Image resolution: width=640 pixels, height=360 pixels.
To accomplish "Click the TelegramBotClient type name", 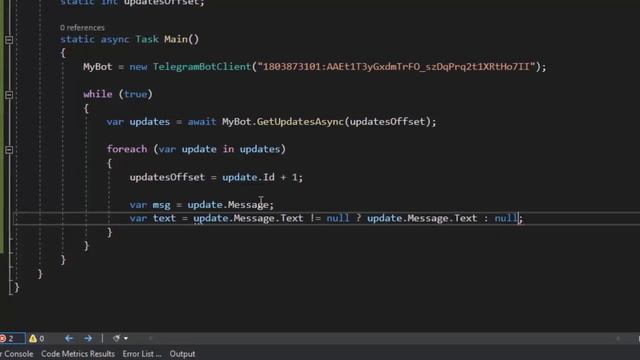I will 202,67.
